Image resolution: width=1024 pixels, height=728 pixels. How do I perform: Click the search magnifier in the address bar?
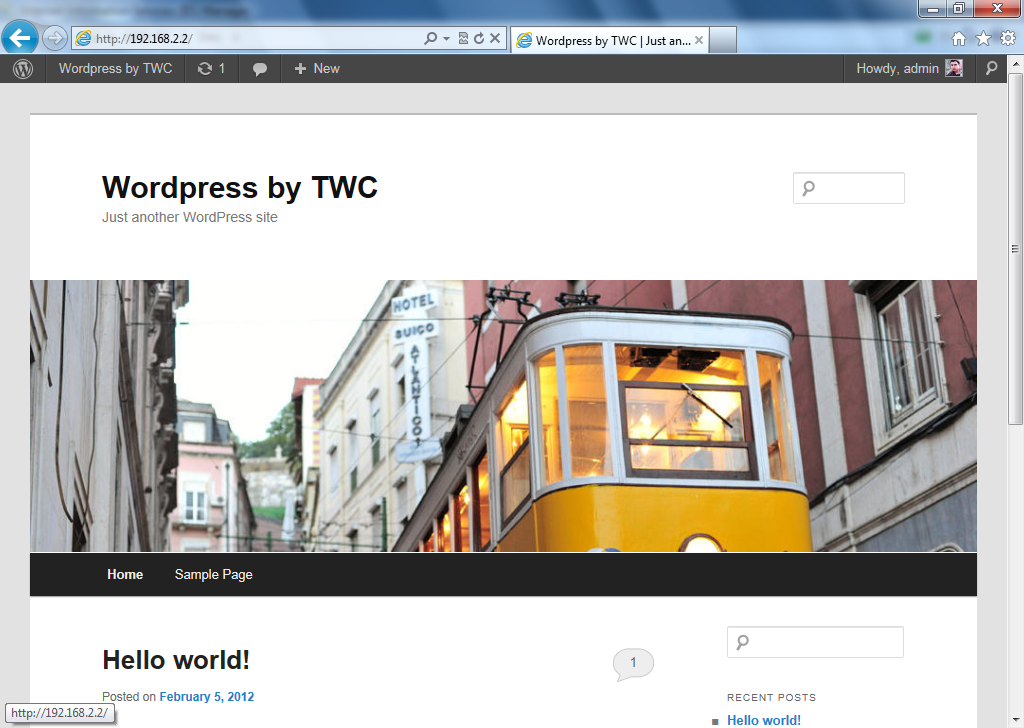point(430,39)
